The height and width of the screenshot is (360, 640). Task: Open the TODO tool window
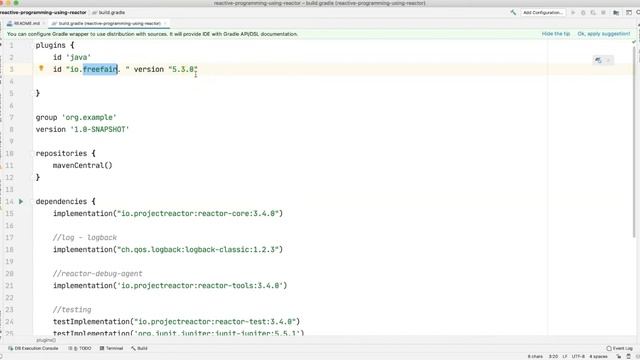80,349
